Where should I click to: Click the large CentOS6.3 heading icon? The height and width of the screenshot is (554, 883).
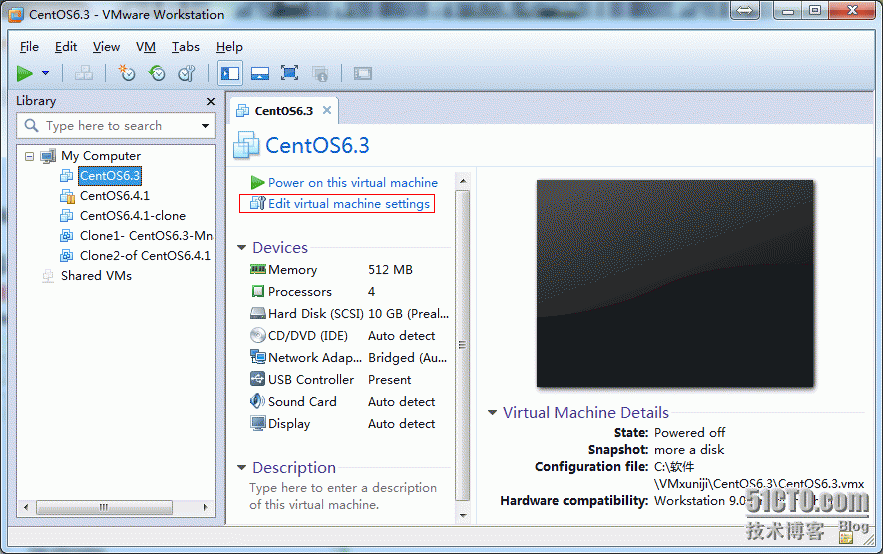(x=246, y=145)
